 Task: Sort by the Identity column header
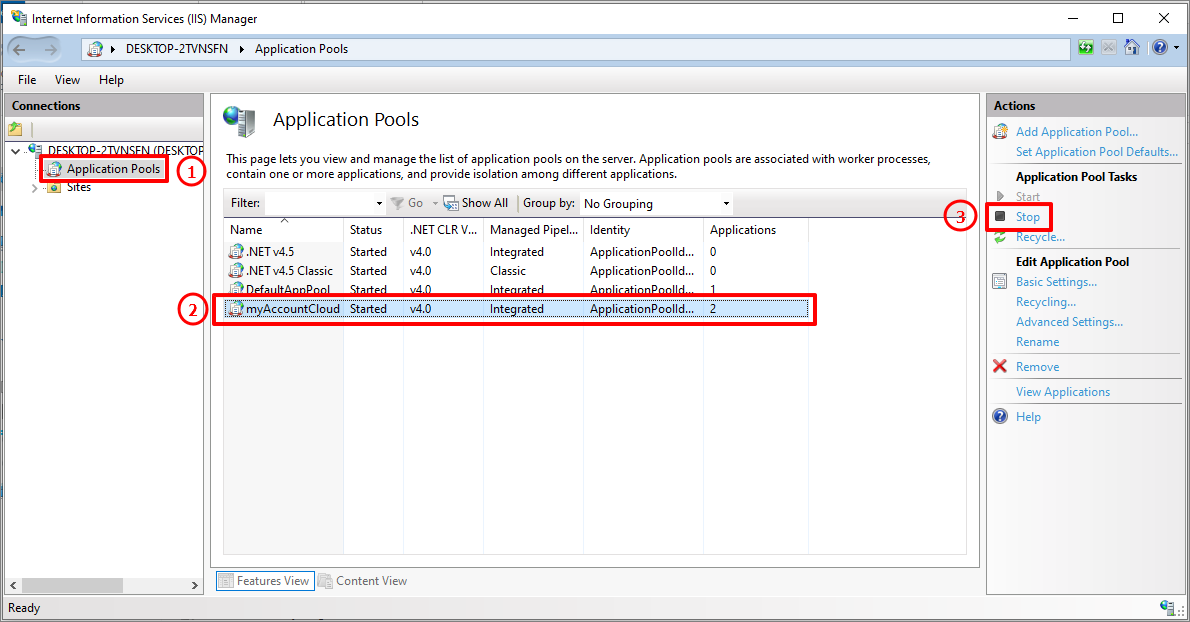[x=644, y=230]
